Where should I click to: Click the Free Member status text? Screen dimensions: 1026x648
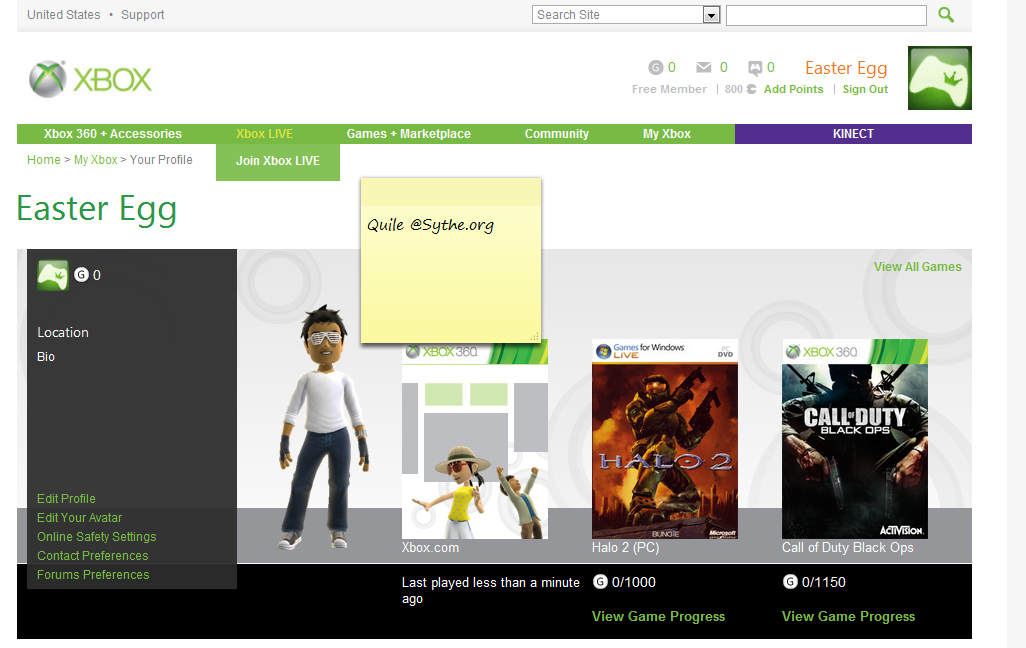[669, 89]
